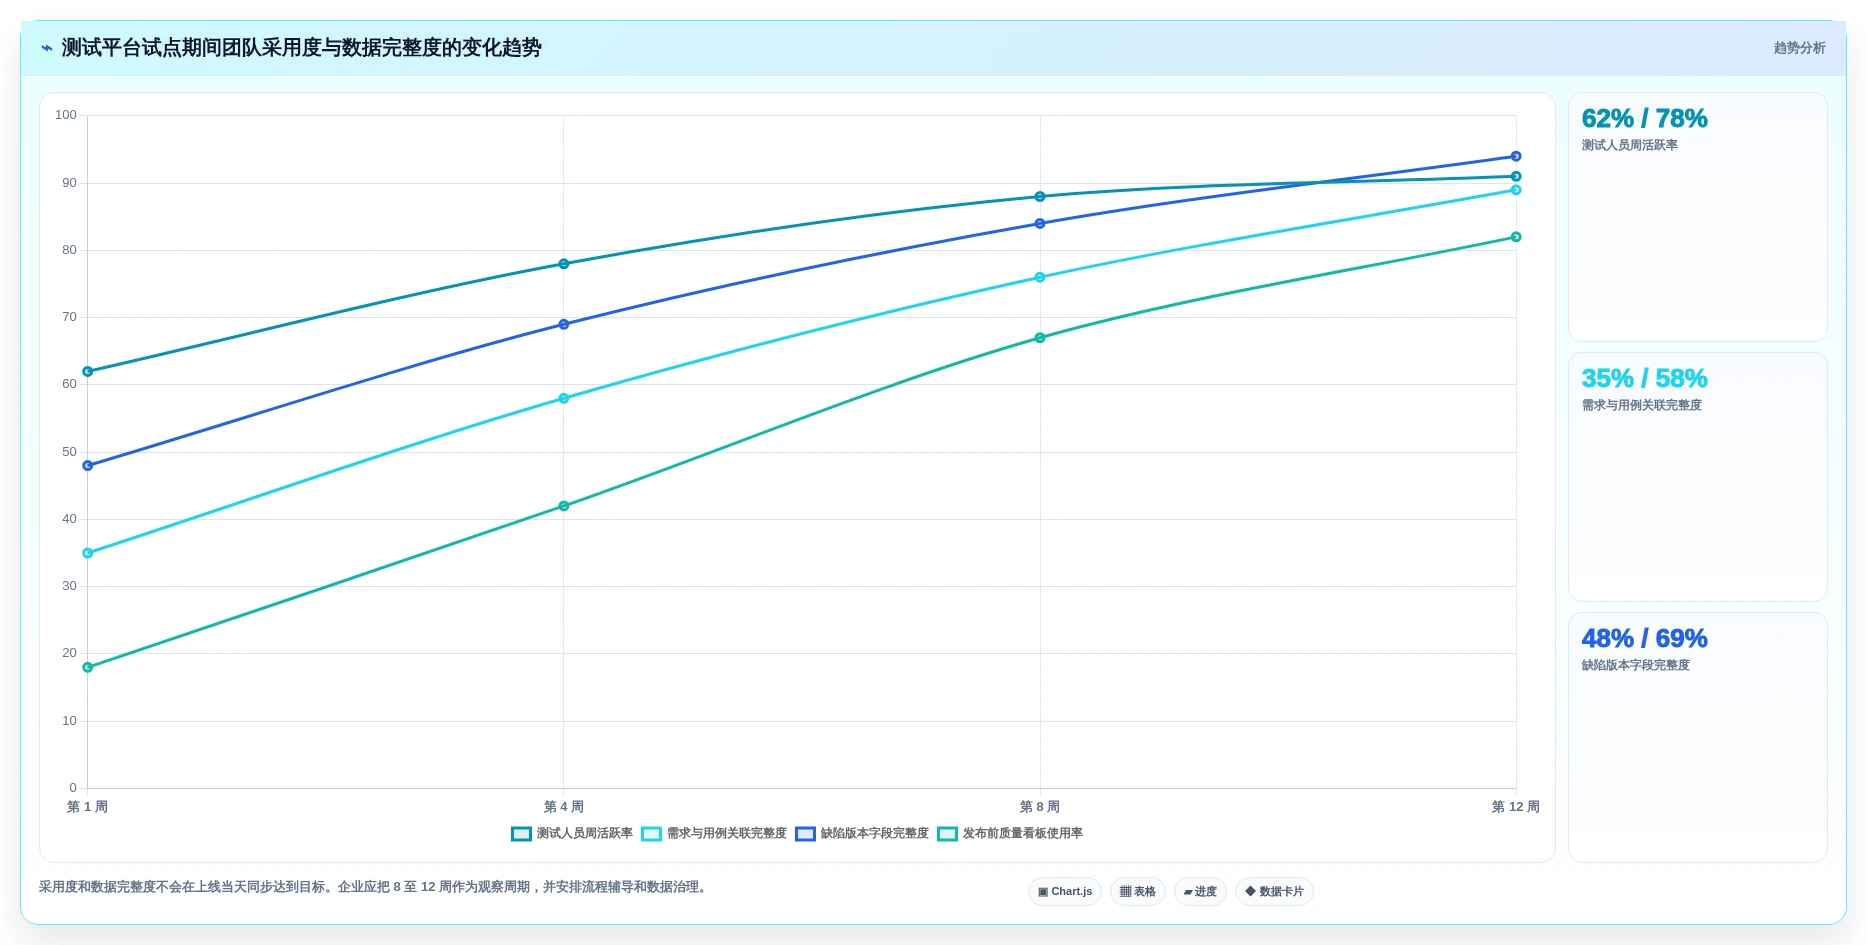
Task: Hide the 需求与用例关联完整度 series via legend label
Action: [726, 834]
